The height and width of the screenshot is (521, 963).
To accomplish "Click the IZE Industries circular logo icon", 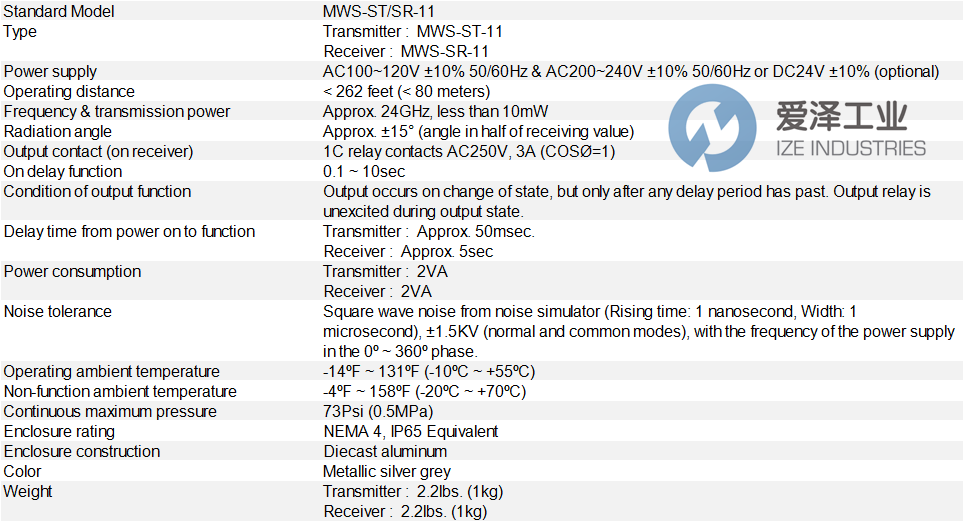I will pos(712,128).
